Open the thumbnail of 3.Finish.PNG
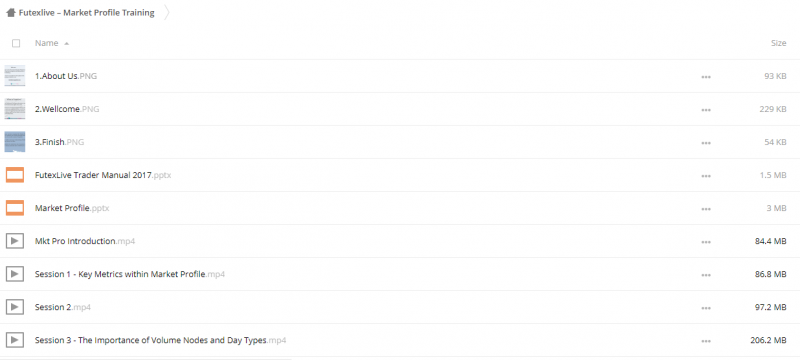The height and width of the screenshot is (360, 800). [x=15, y=142]
